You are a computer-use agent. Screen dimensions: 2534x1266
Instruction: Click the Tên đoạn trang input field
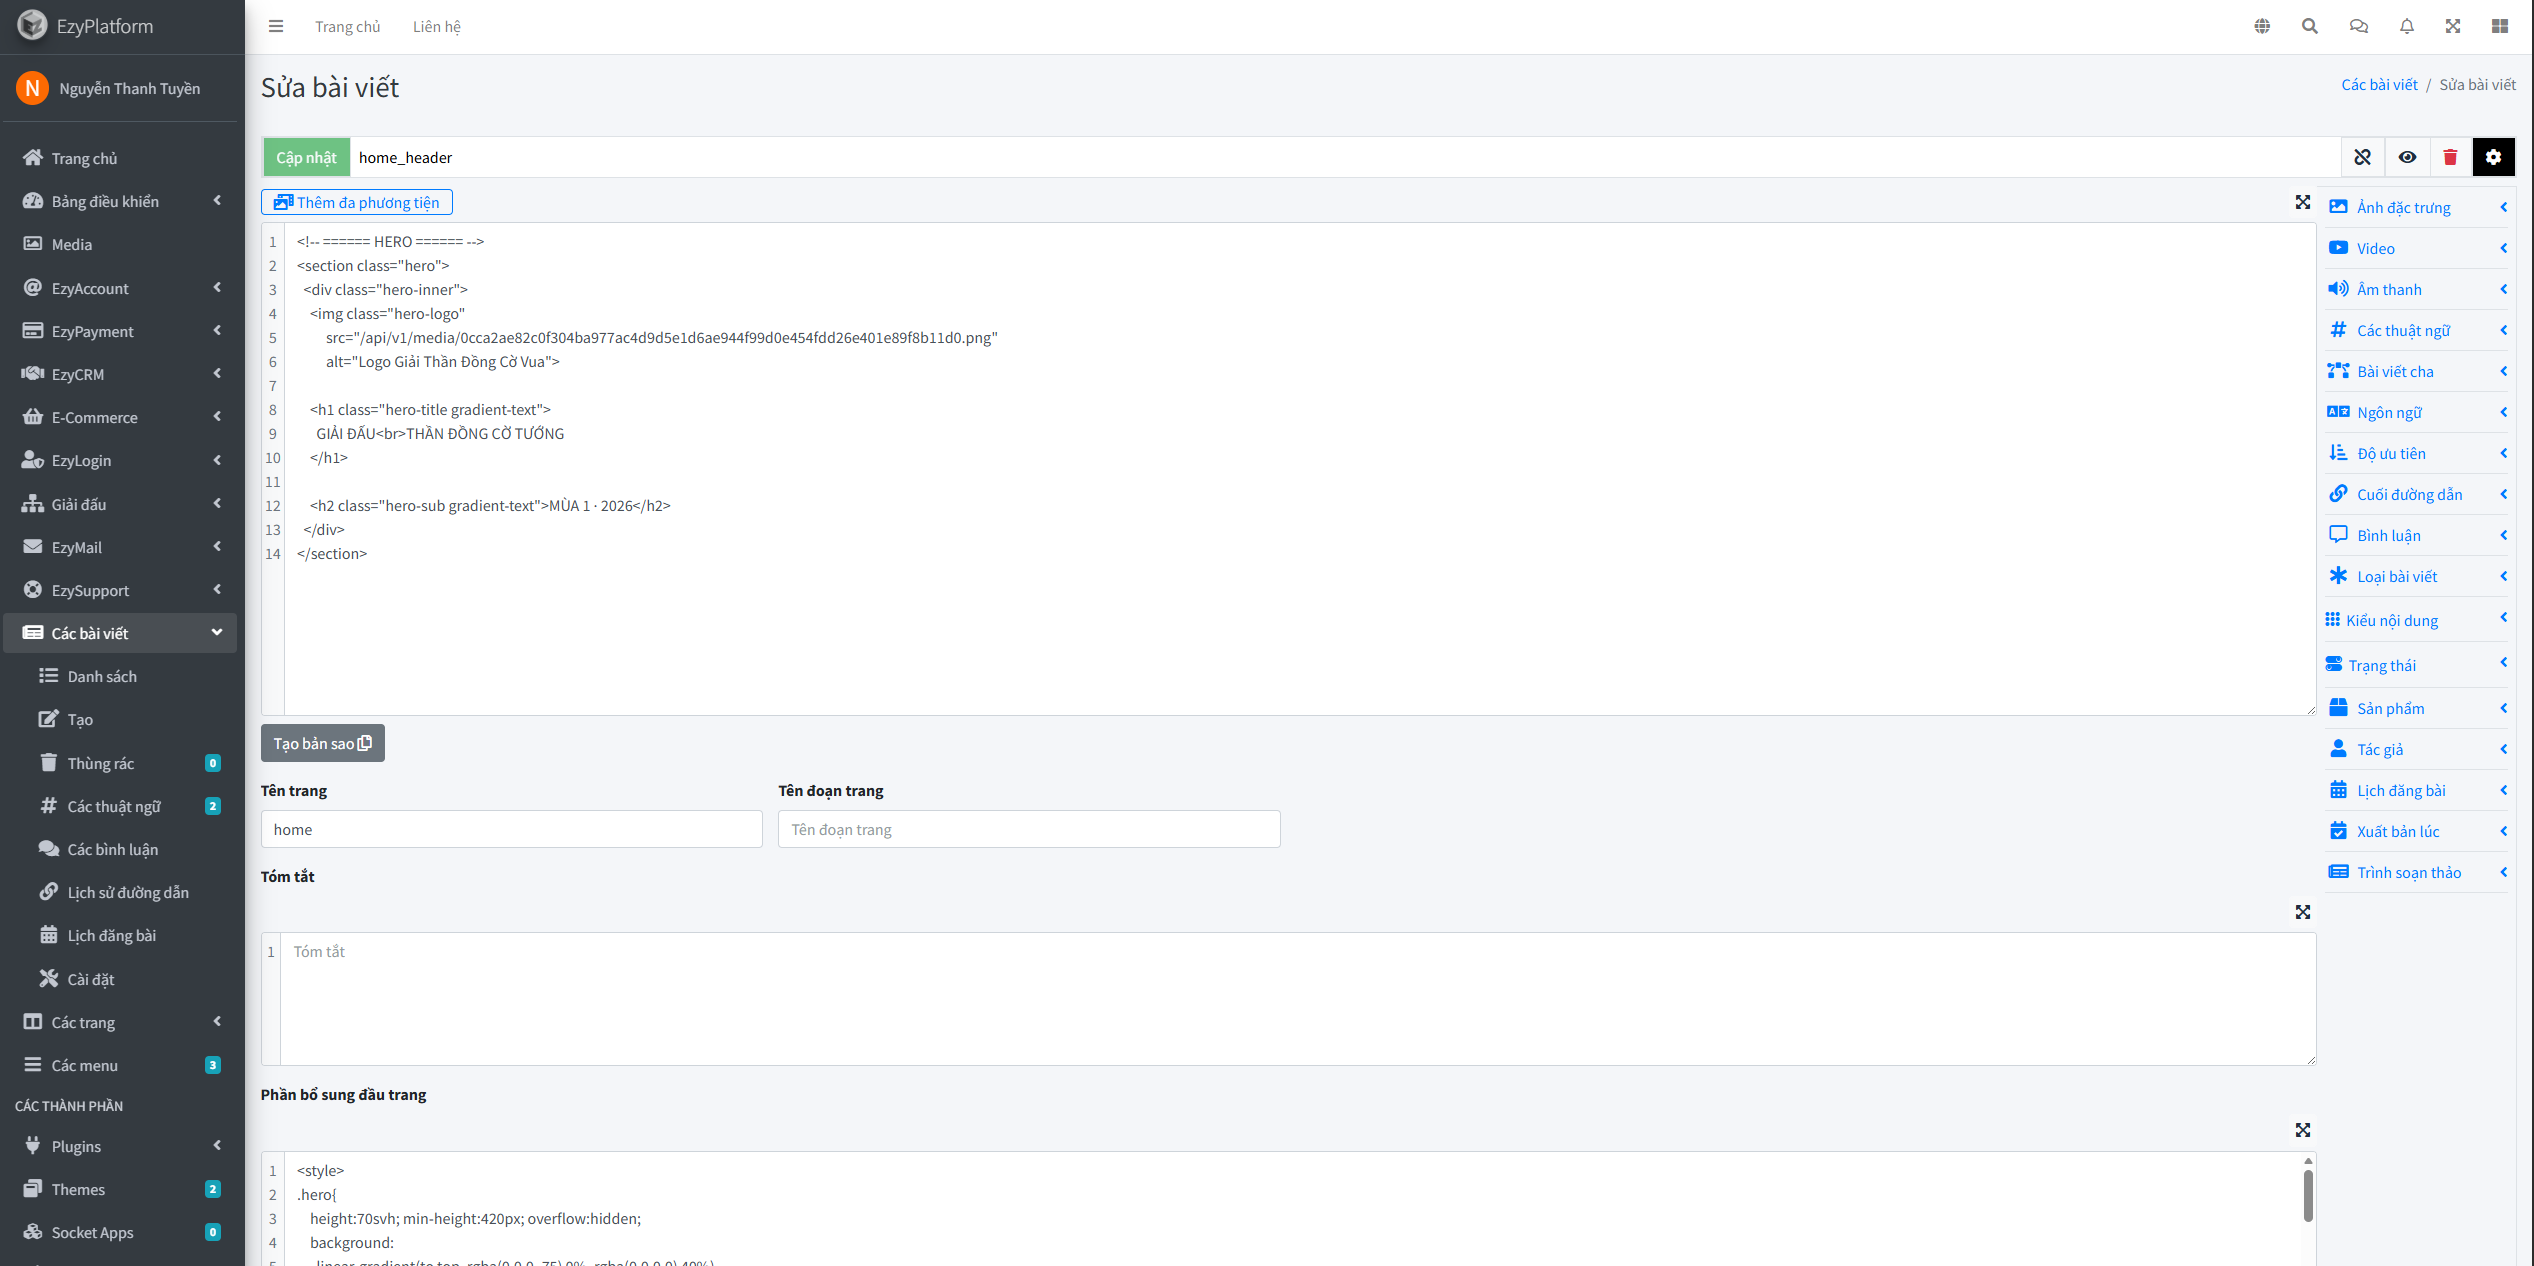pos(1028,829)
